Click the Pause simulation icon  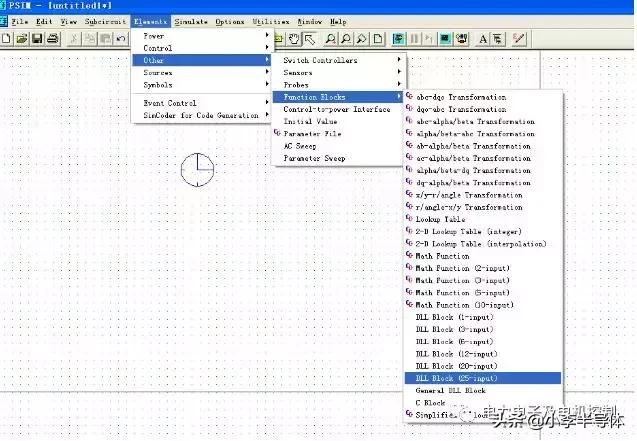pyautogui.click(x=414, y=39)
